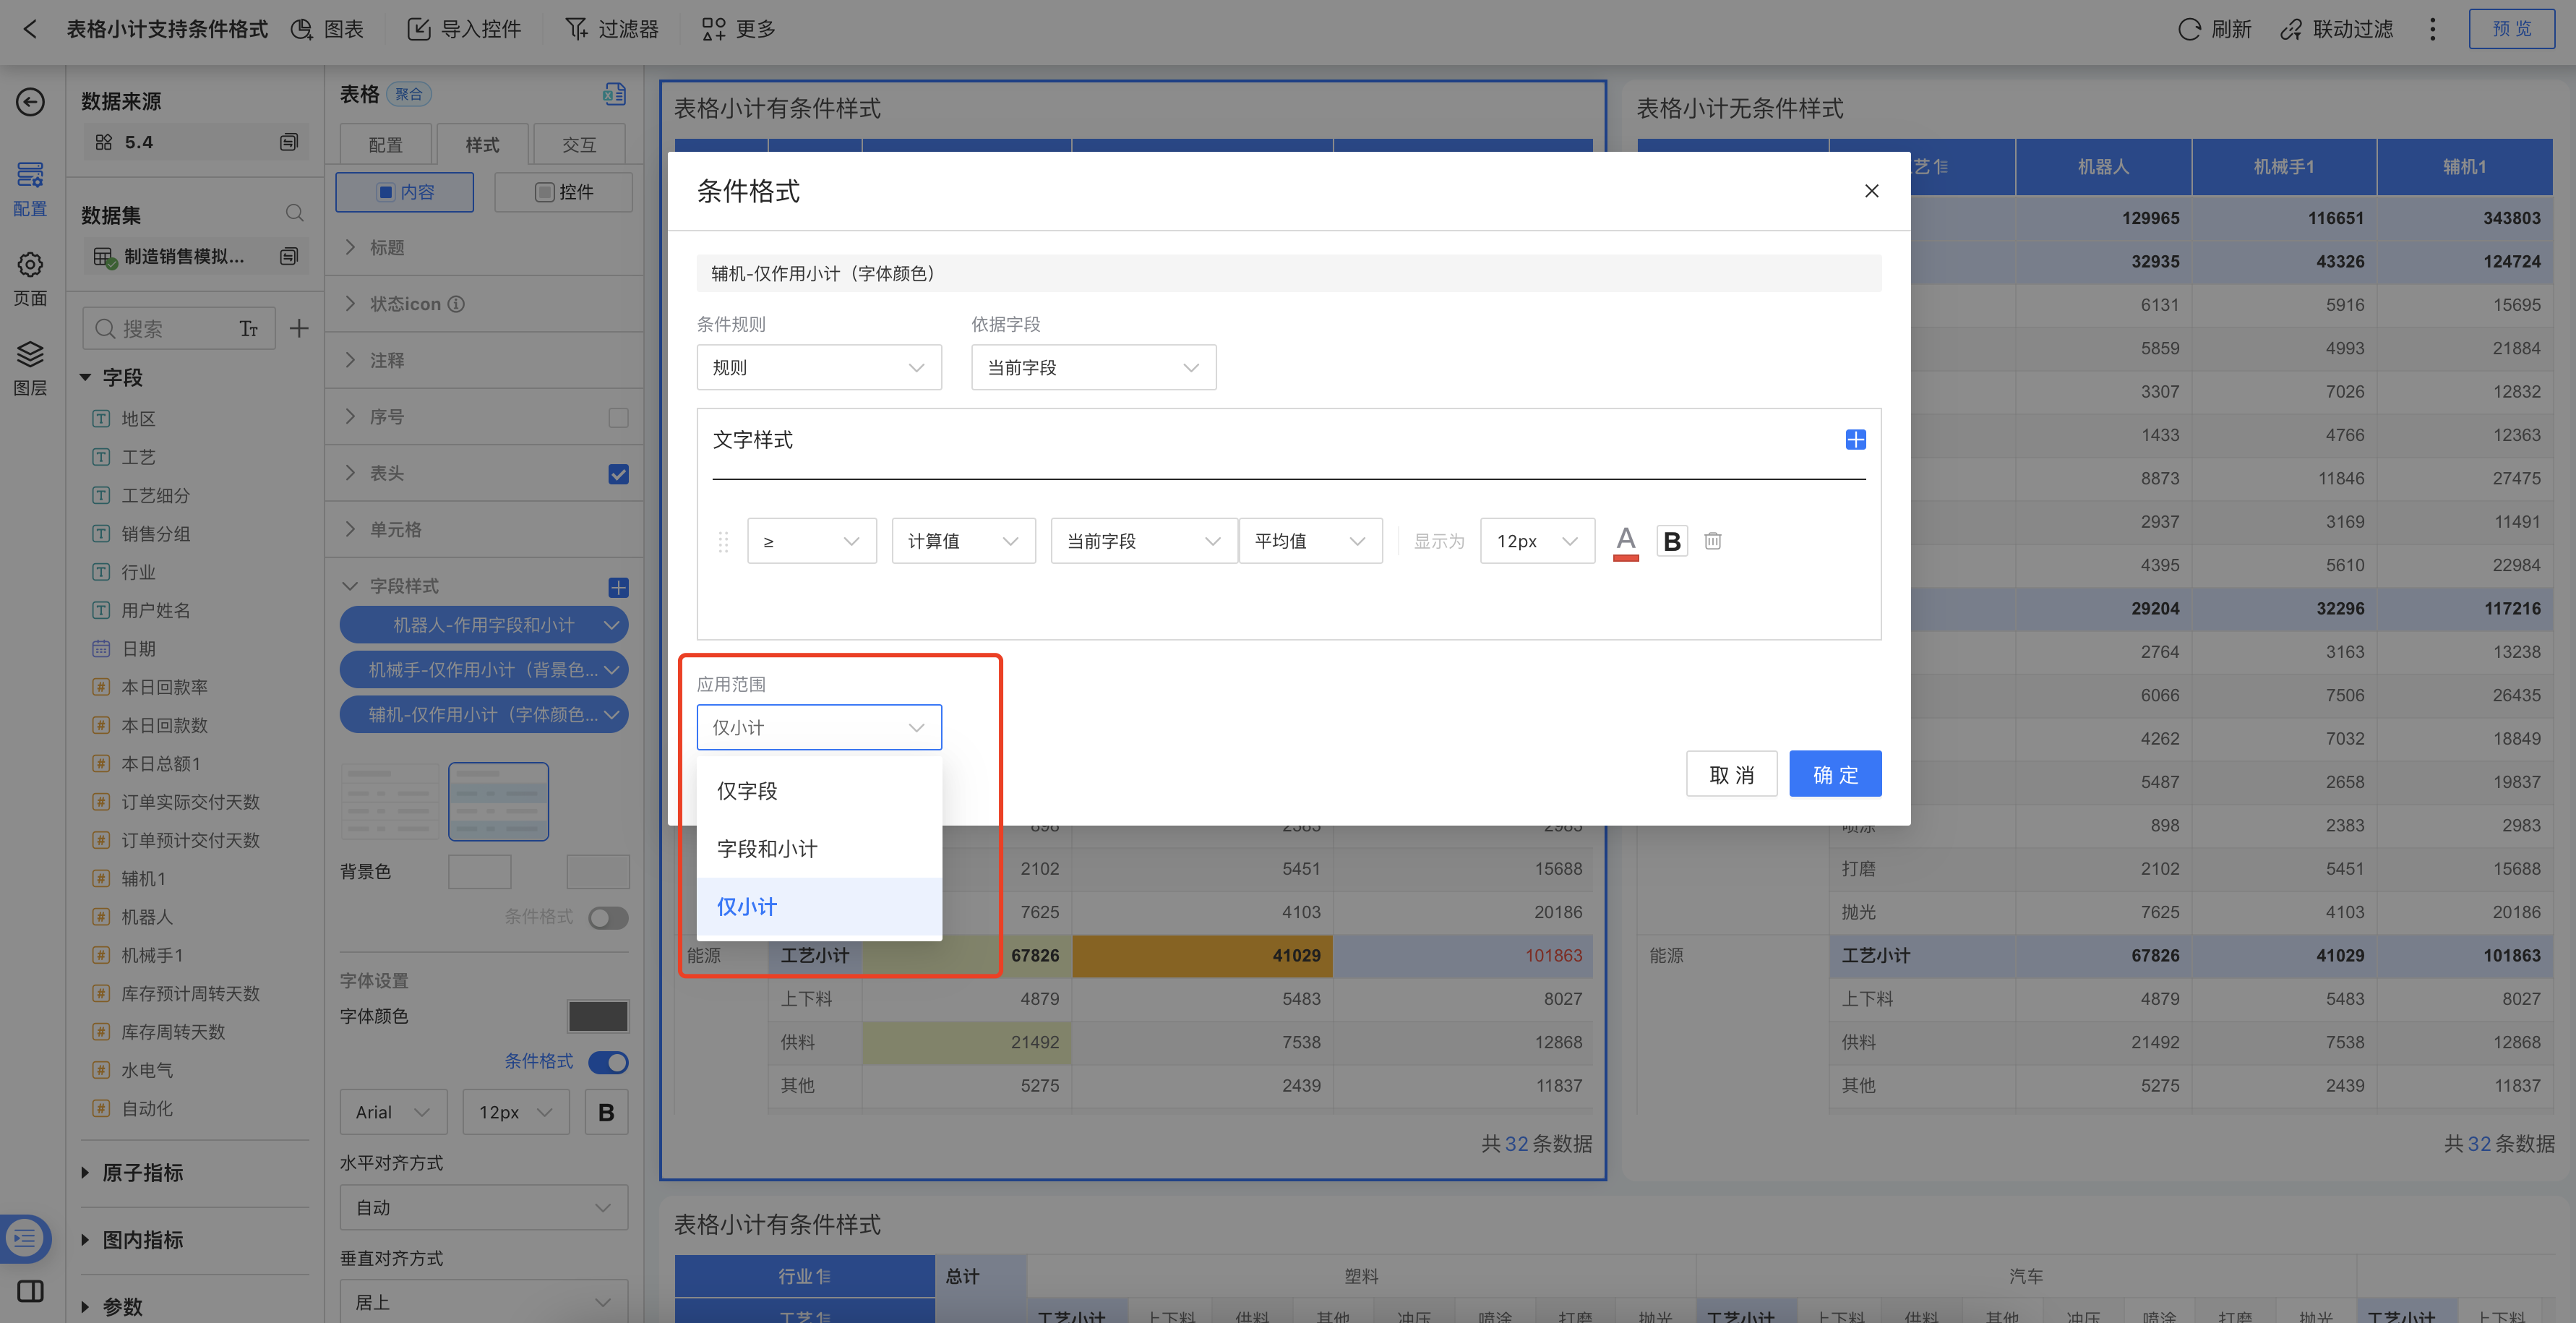2576x1323 pixels.
Task: Turn off font color 条件格式 switch
Action: (x=608, y=1062)
